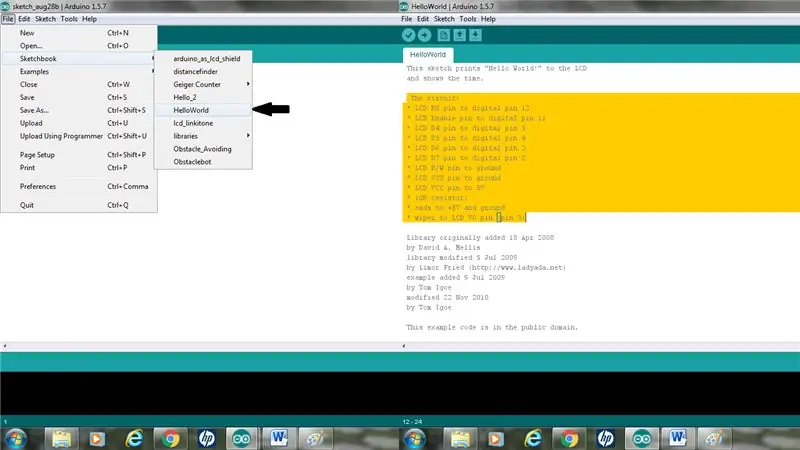Viewport: 800px width, 450px height.
Task: Open File Explorer from the left taskbar
Action: 61,439
